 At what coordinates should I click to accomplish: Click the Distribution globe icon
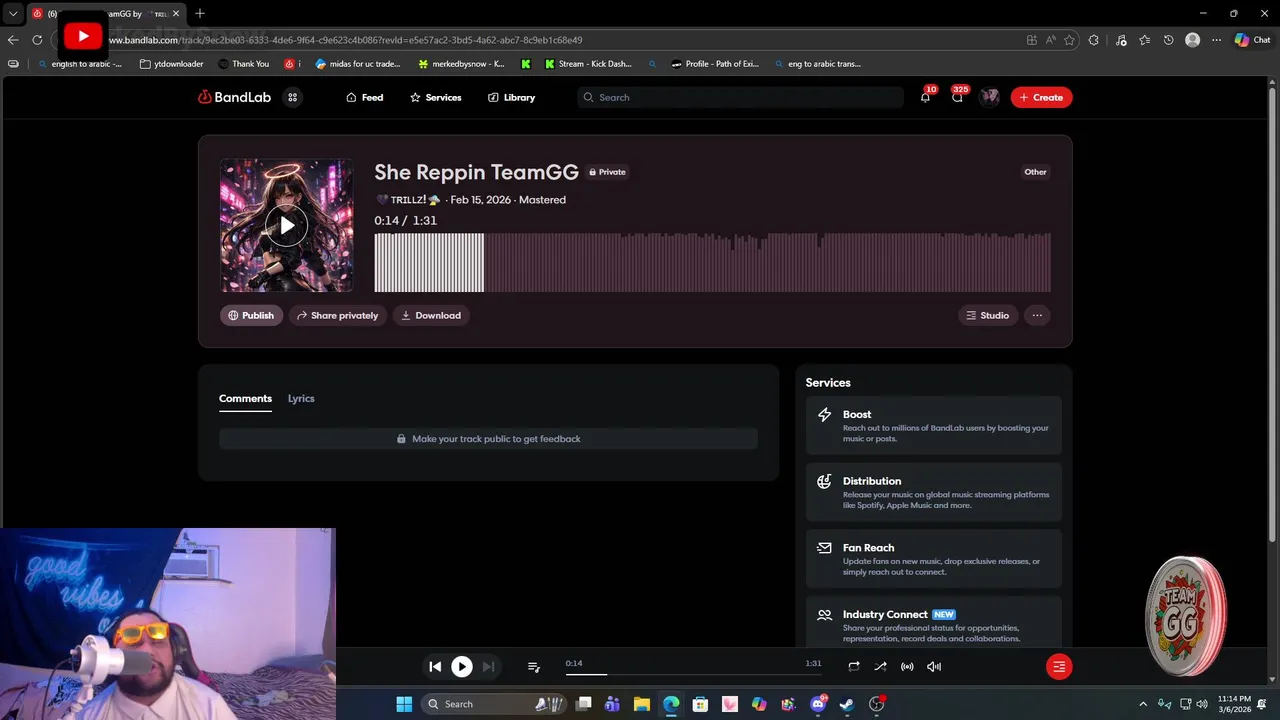(824, 481)
